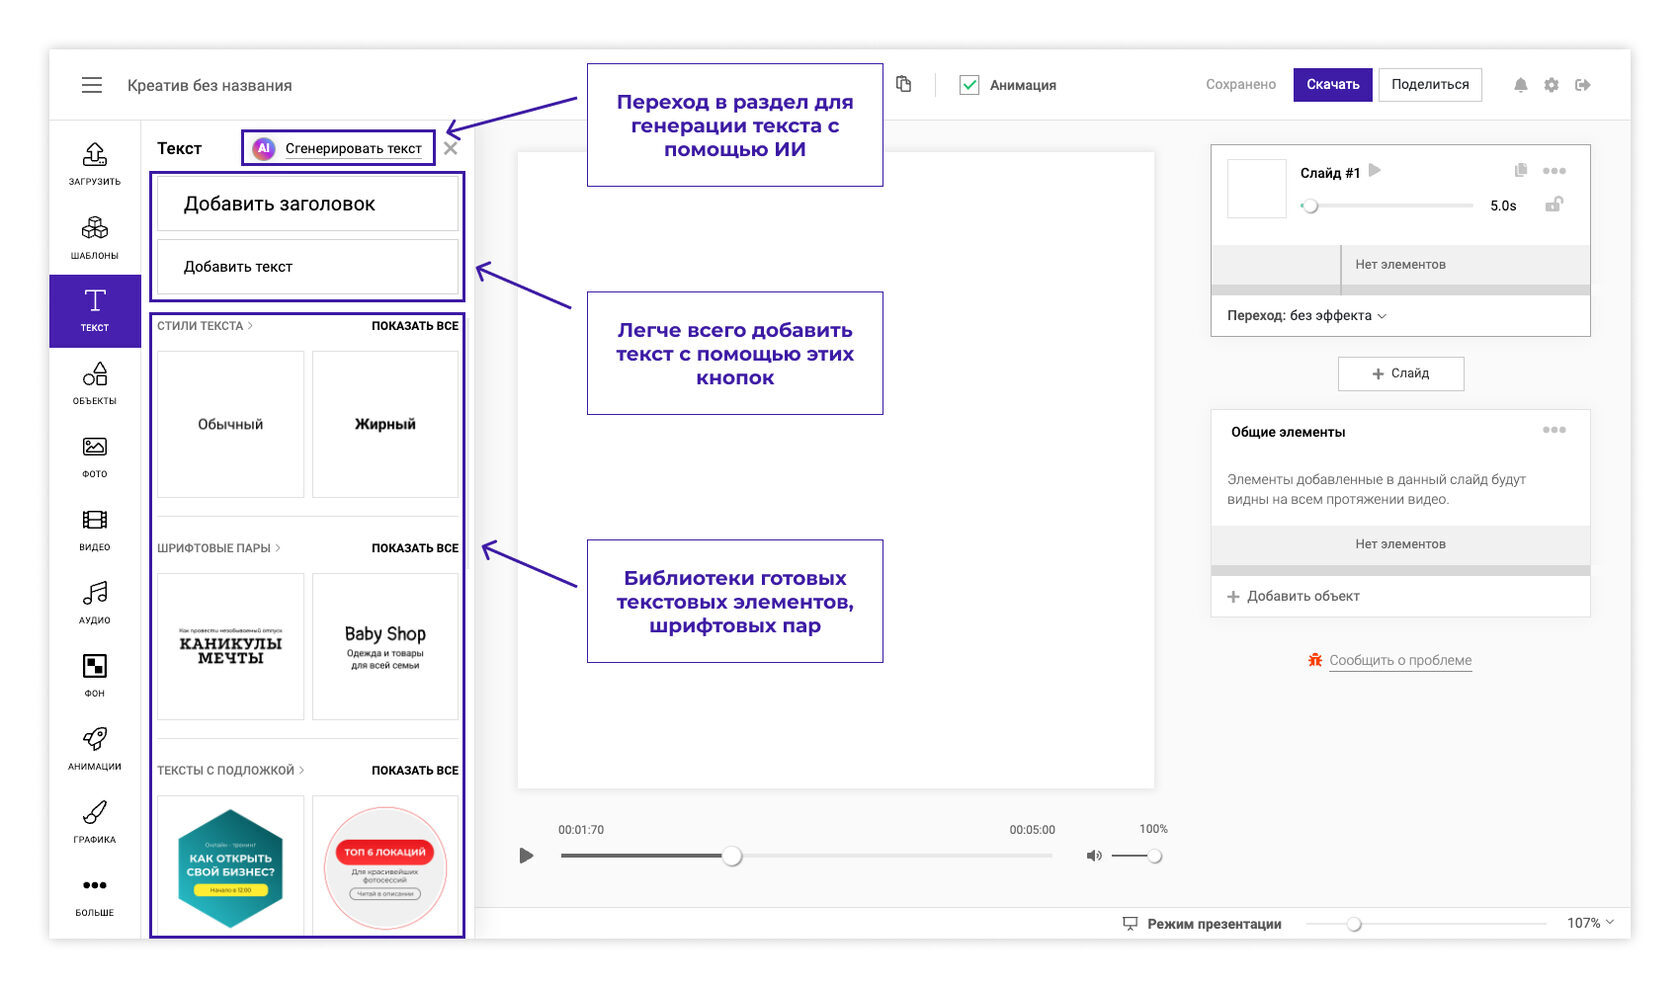This screenshot has height=988, width=1680.
Task: Click the slide duration slider handle
Action: pyautogui.click(x=1310, y=206)
